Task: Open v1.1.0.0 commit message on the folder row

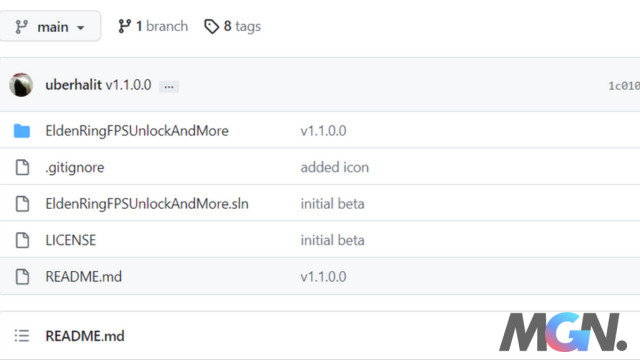Action: [323, 131]
